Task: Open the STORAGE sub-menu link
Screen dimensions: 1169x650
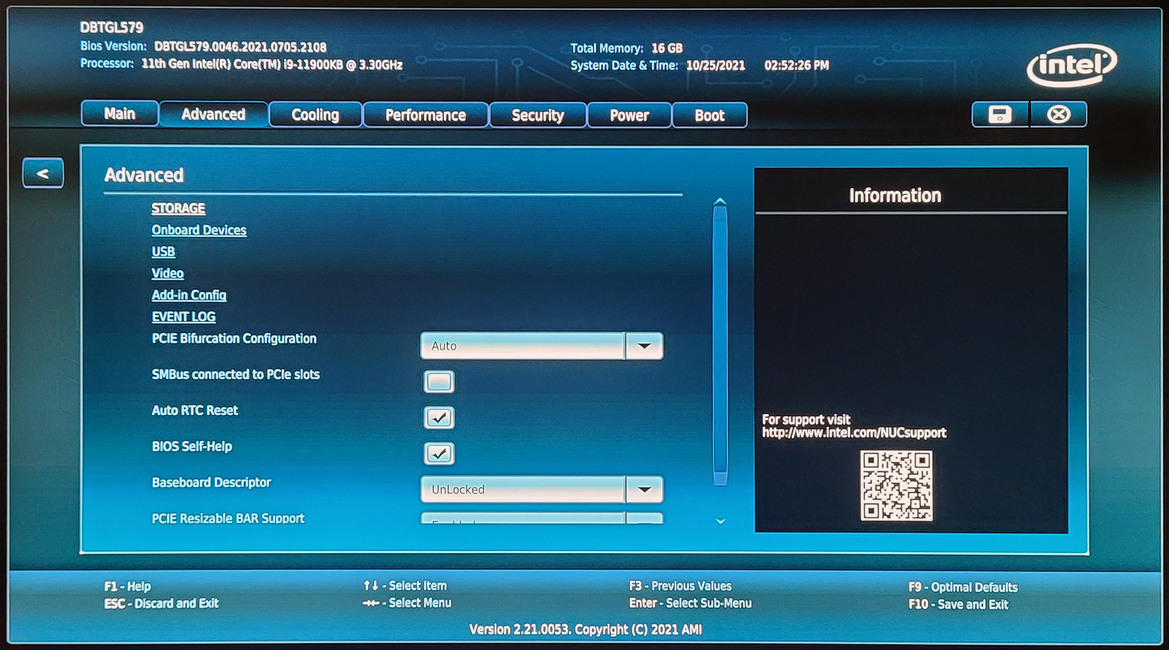Action: coord(178,209)
